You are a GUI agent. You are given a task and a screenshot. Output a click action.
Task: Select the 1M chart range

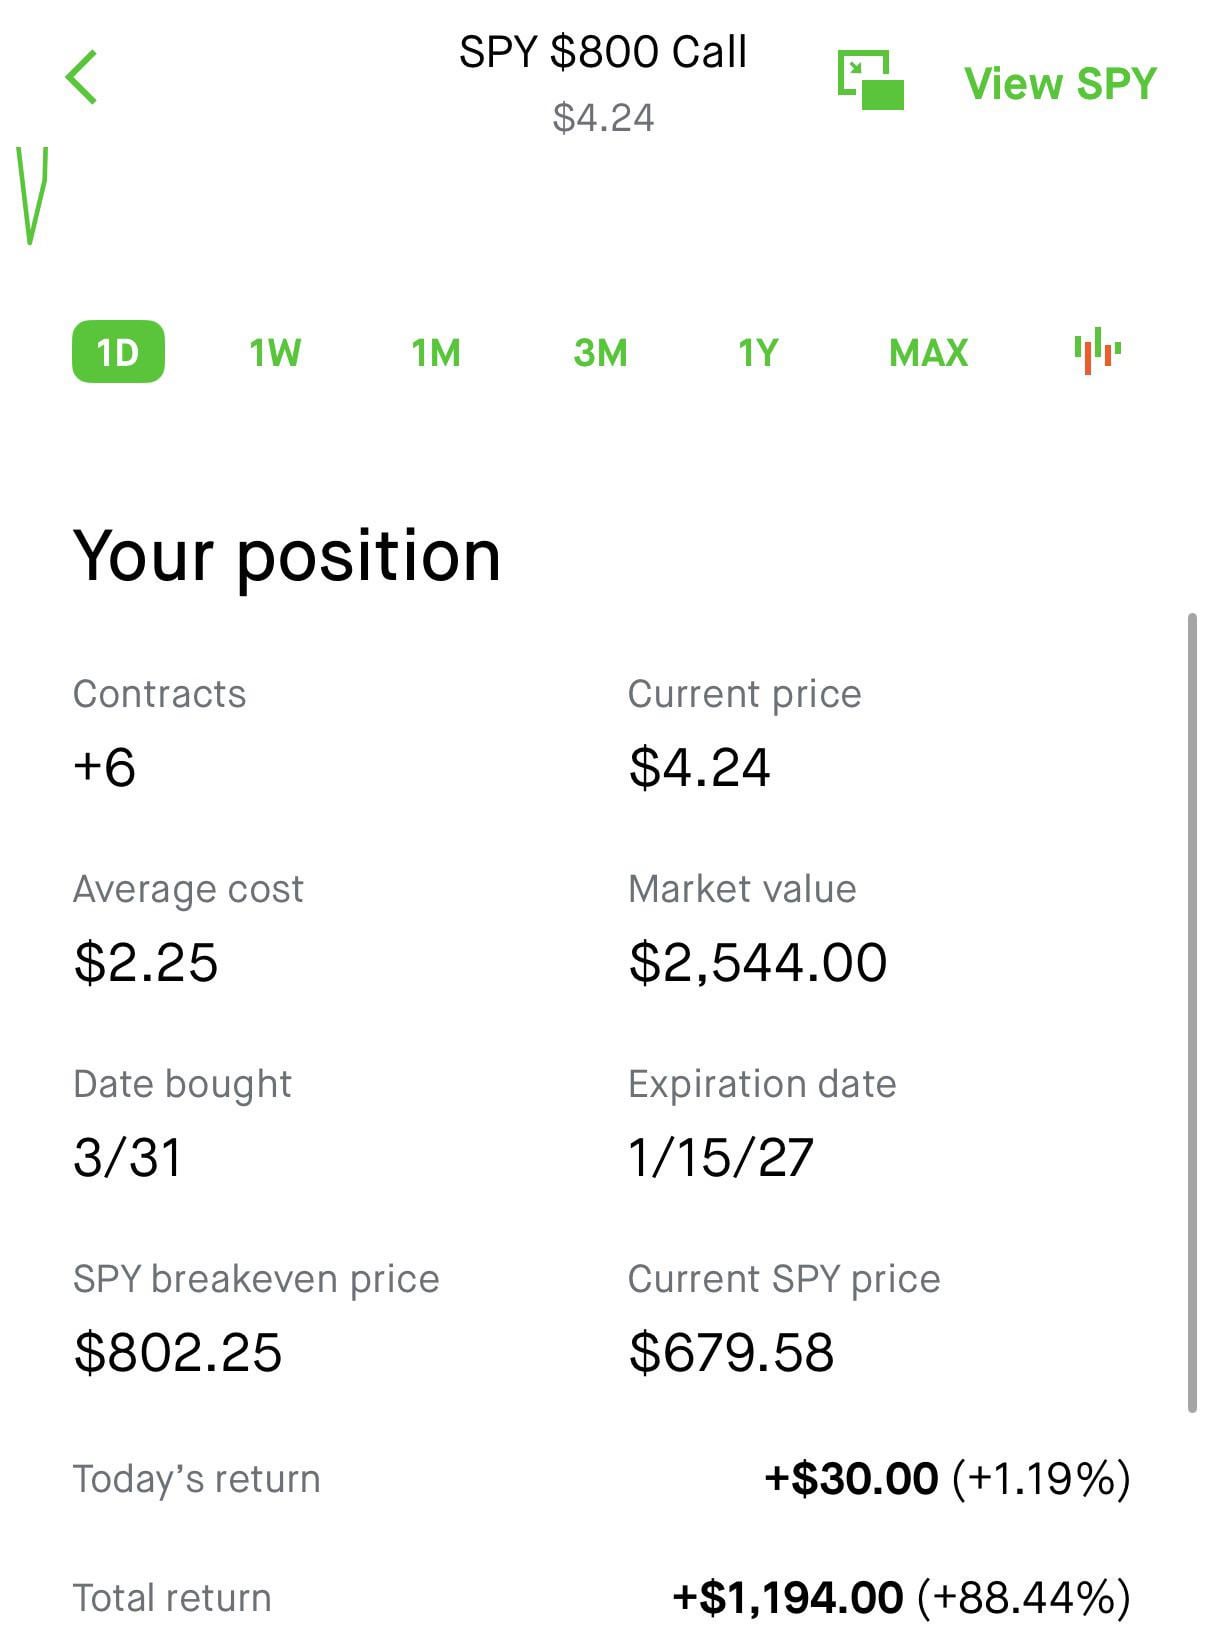click(x=436, y=352)
